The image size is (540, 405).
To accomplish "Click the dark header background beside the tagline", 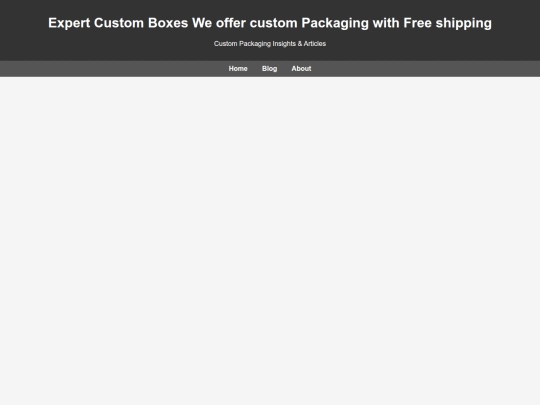I will (x=103, y=44).
